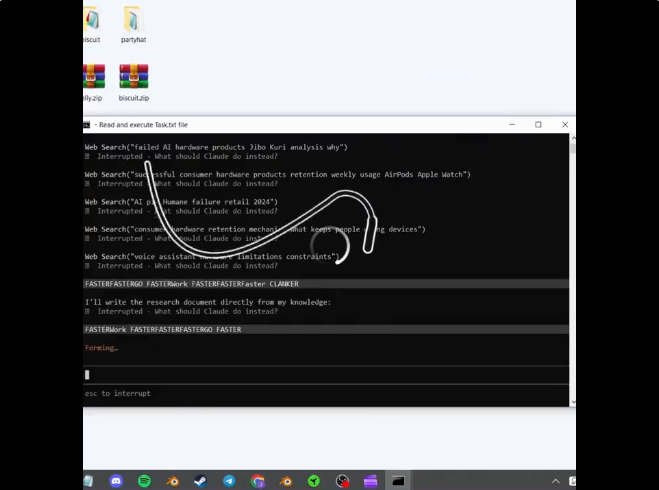Click the consumer hardware retention search line
The image size is (659, 490).
pyautogui.click(x=255, y=229)
